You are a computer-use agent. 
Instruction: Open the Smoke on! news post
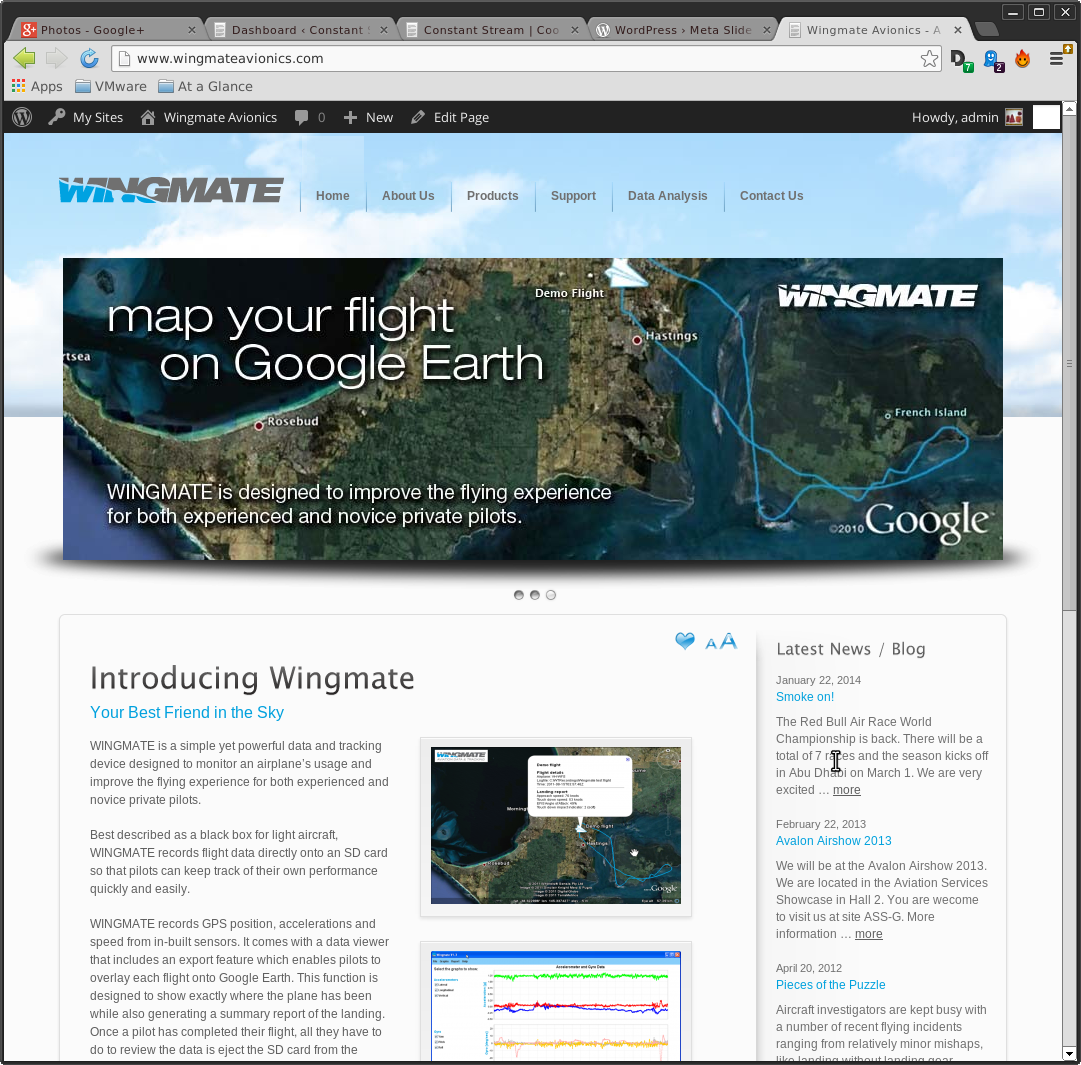805,697
